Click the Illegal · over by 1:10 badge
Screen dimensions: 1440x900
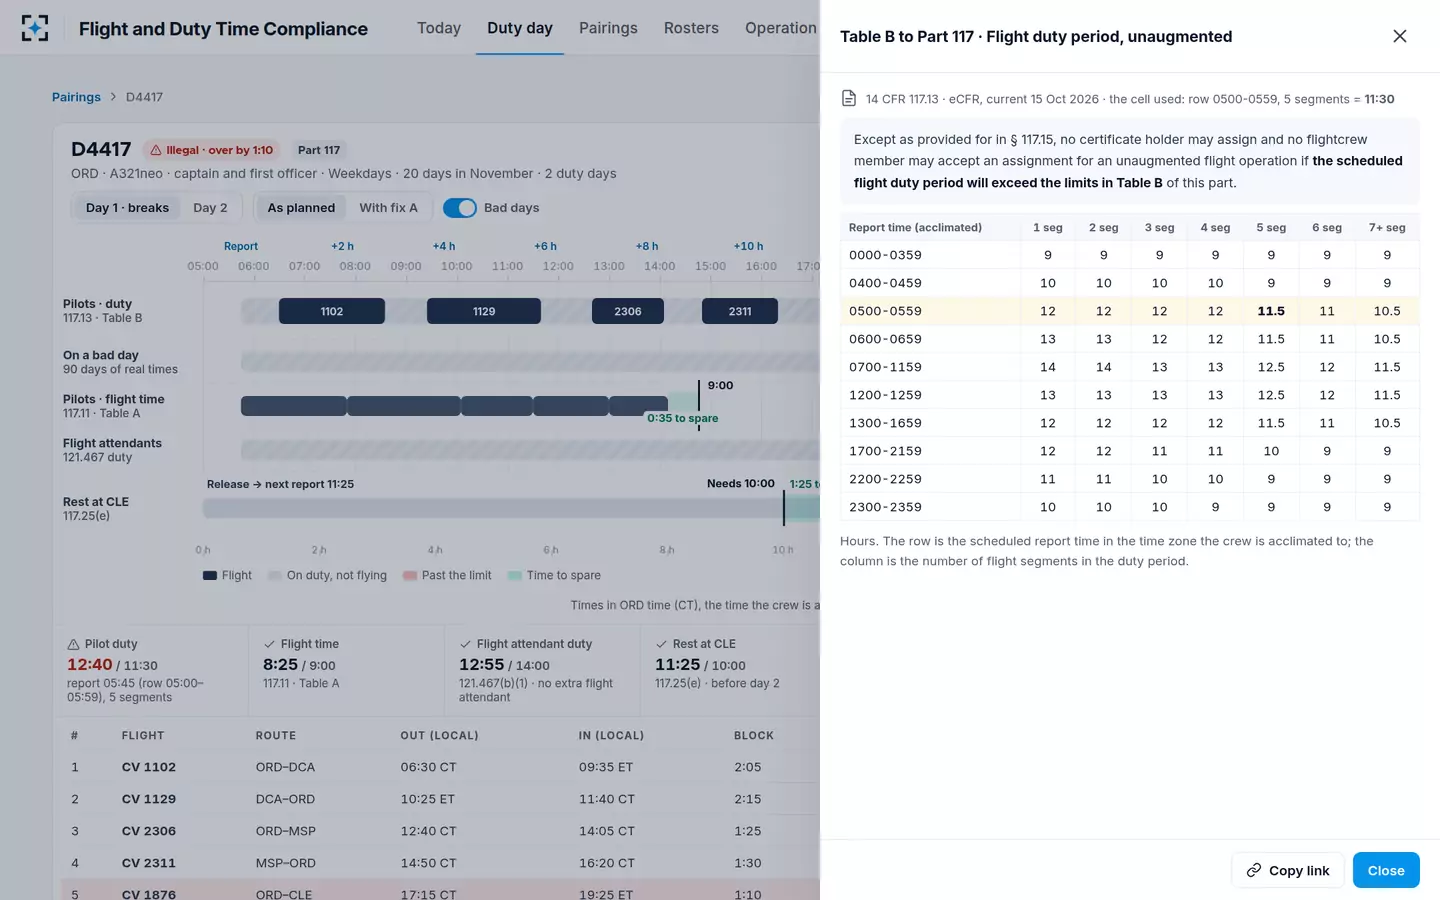(211, 150)
